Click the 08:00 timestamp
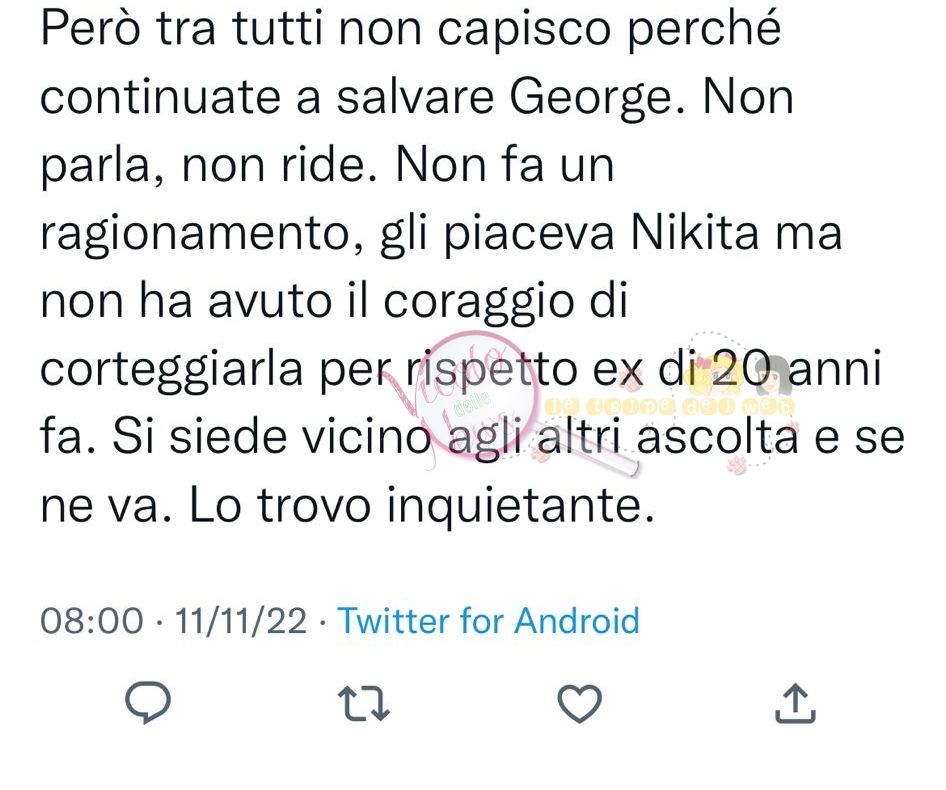Screen dimensions: 946x790 point(92,620)
